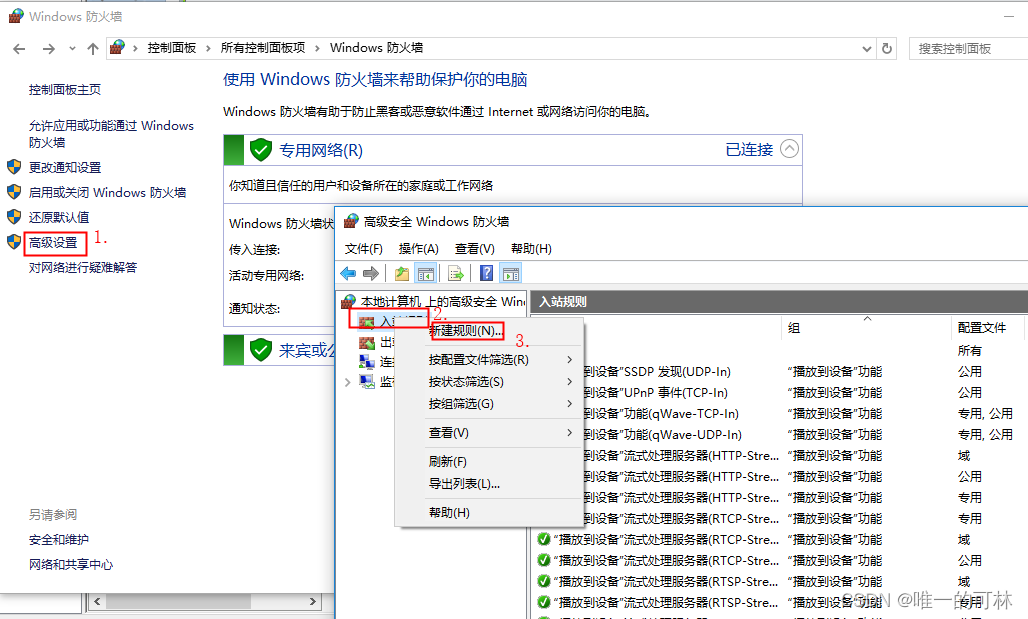Click the blue Back arrow in firewall toolbar
This screenshot has height=619, width=1028.
348,273
